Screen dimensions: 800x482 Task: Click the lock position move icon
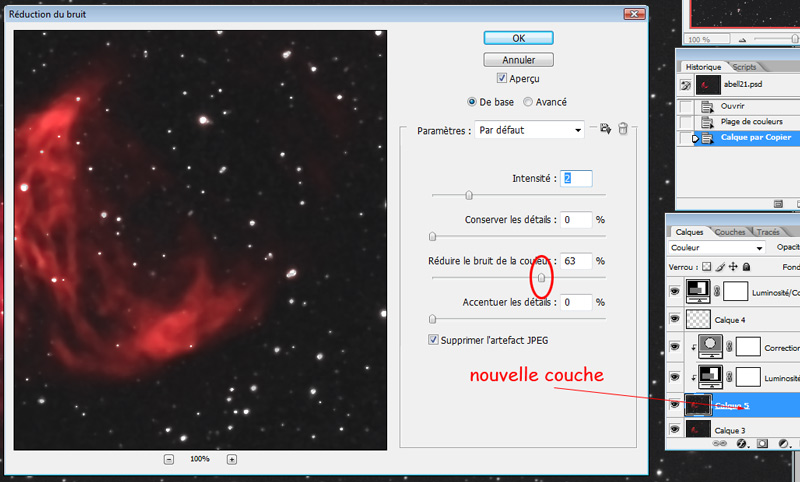coord(733,267)
